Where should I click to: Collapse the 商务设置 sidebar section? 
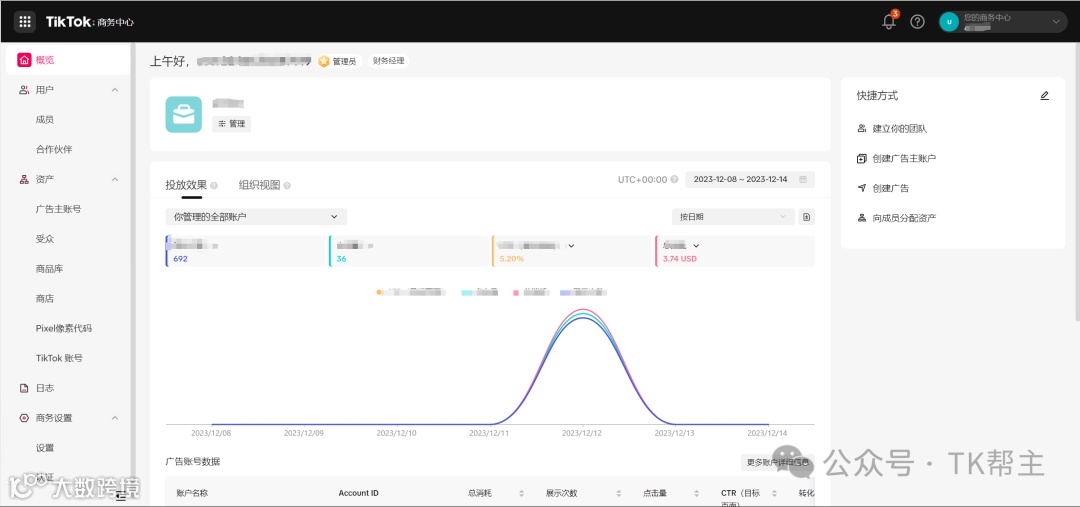click(115, 417)
